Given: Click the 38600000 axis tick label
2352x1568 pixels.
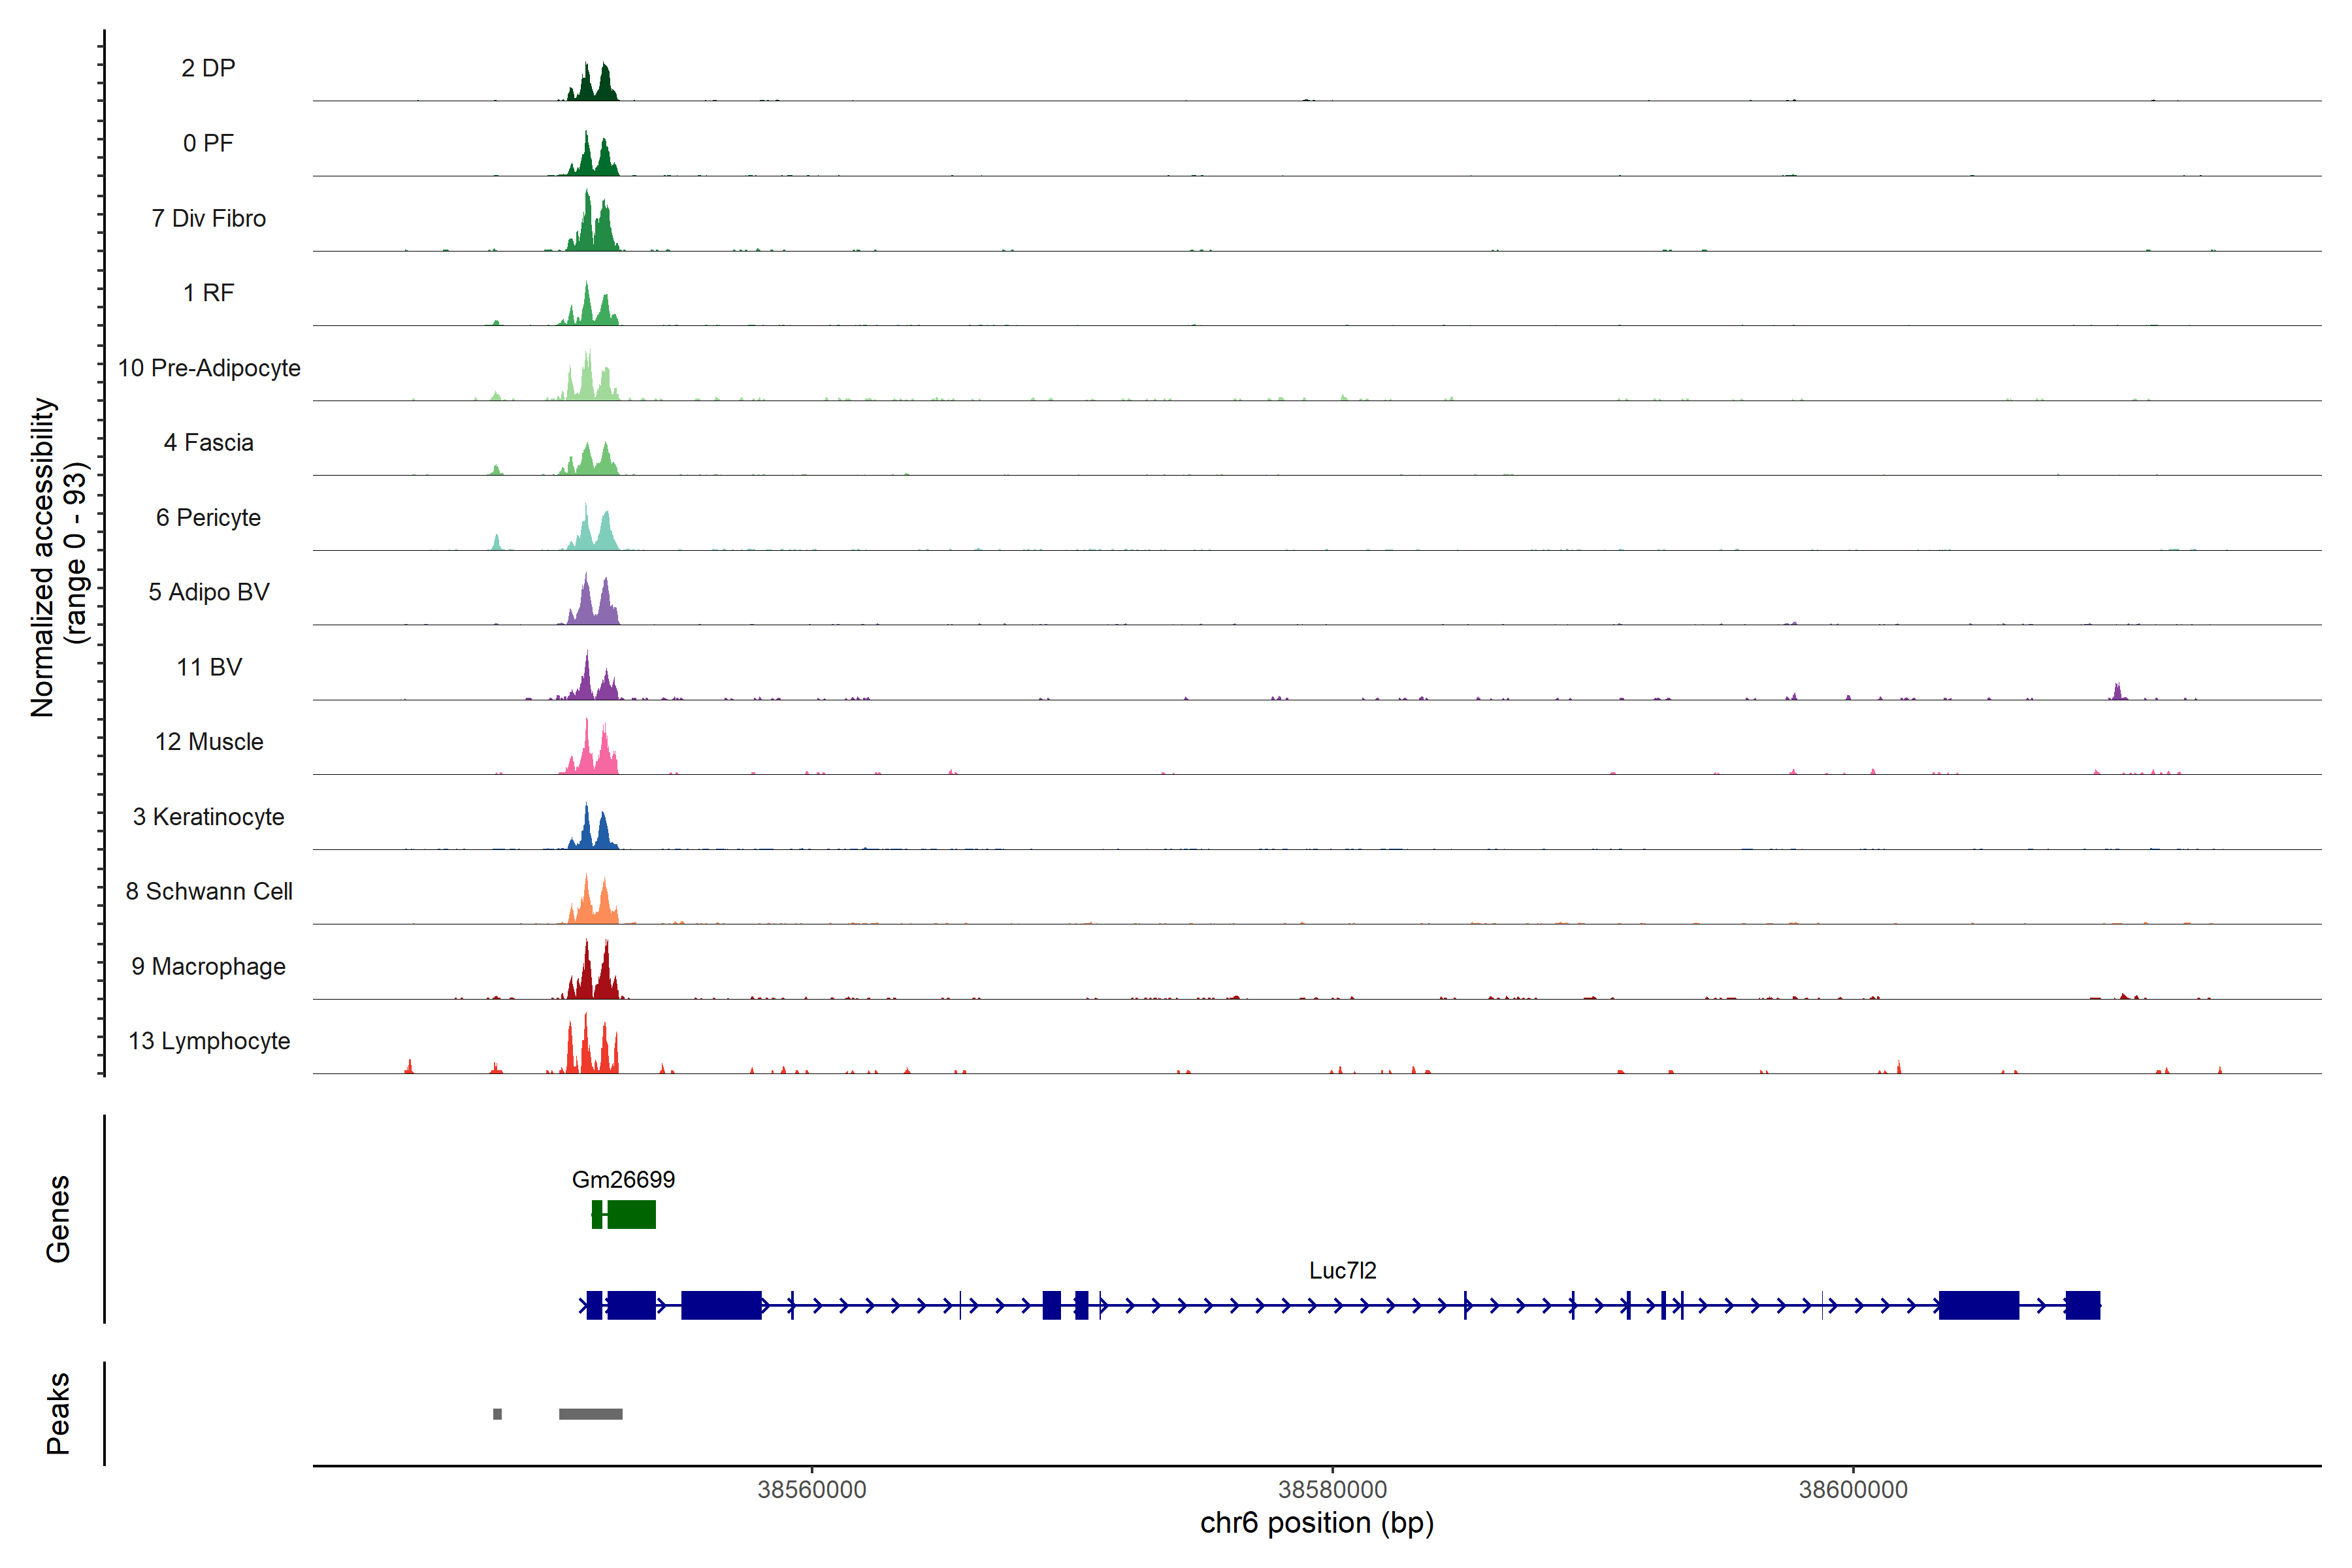Looking at the screenshot, I should 1853,1489.
